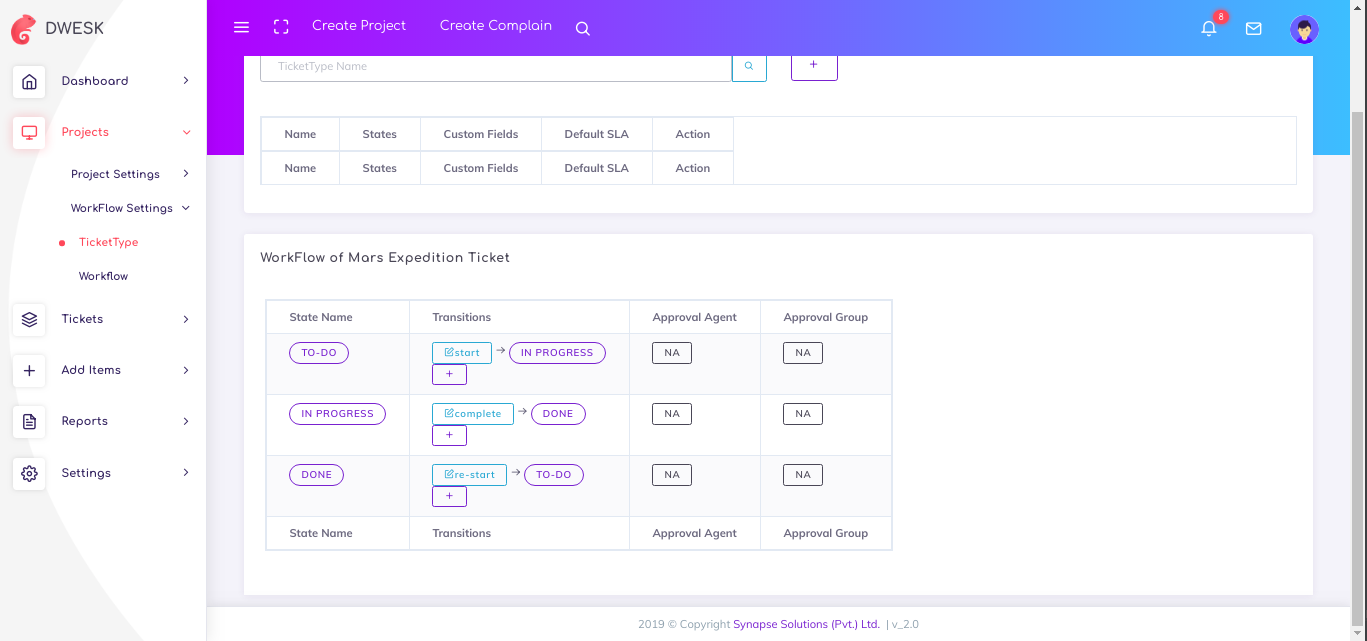Open notifications bell icon
The image size is (1367, 641).
click(x=1209, y=29)
